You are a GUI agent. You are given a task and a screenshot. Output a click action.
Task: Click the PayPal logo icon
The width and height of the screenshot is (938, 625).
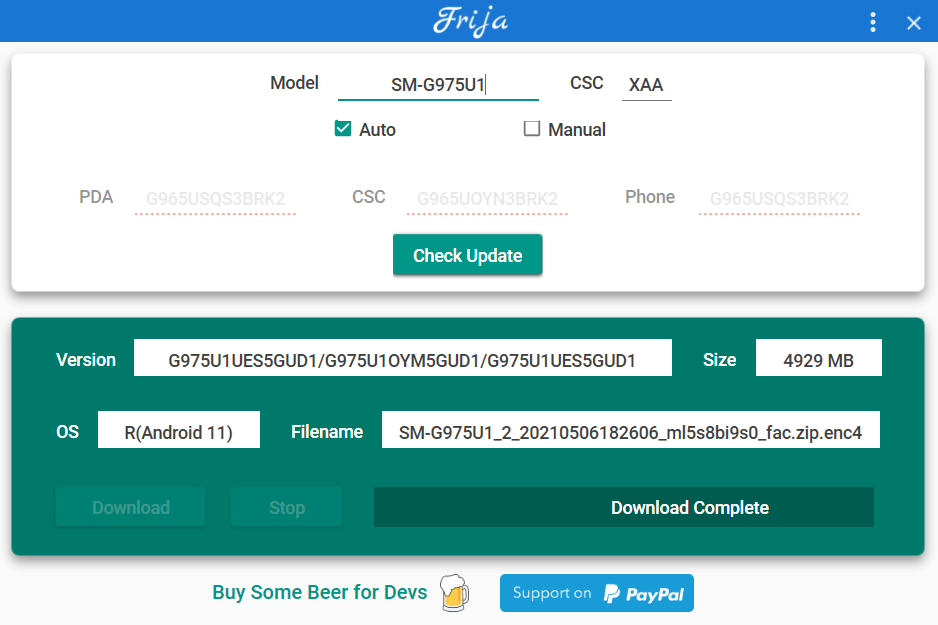coord(612,593)
